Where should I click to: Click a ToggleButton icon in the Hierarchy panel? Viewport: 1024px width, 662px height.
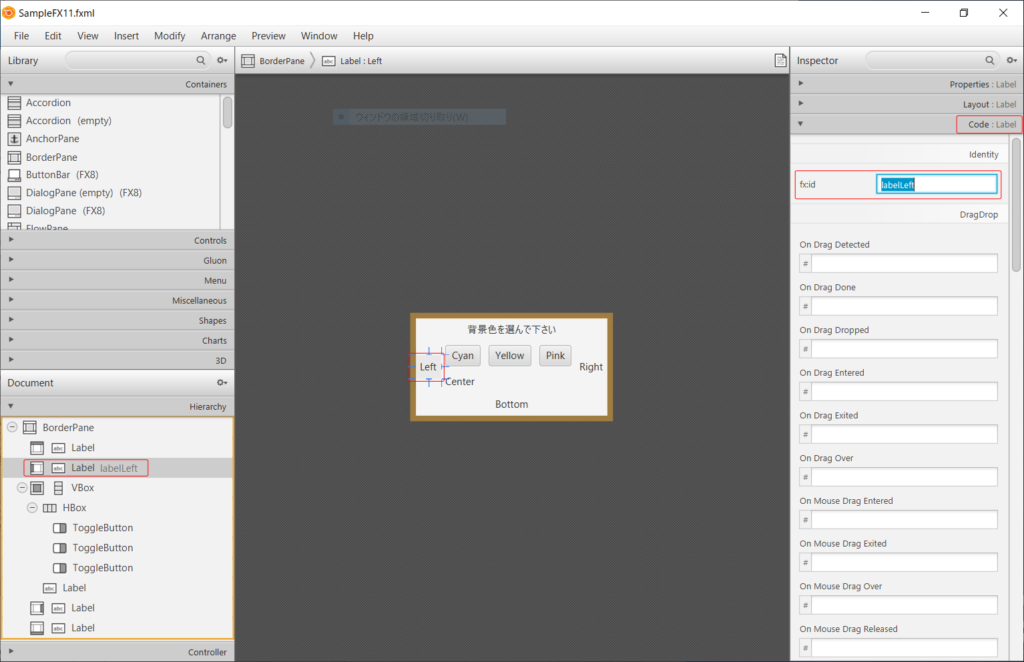click(x=57, y=527)
